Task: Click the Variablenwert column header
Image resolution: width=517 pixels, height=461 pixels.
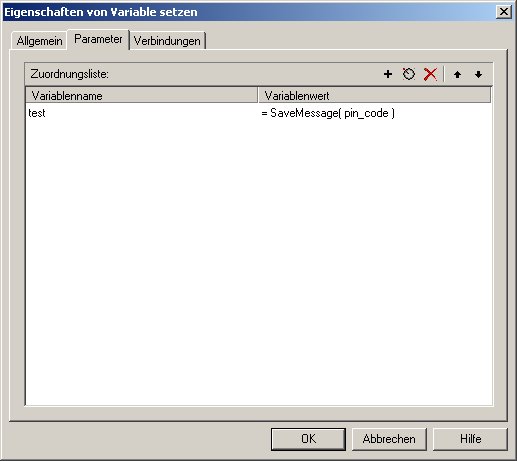Action: click(x=375, y=96)
